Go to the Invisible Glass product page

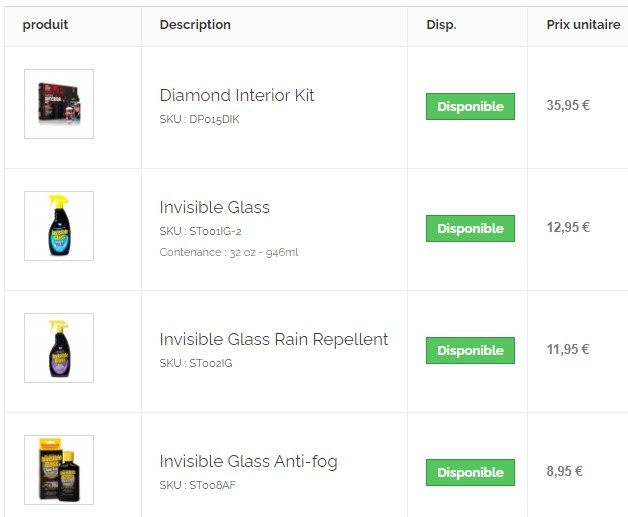214,208
